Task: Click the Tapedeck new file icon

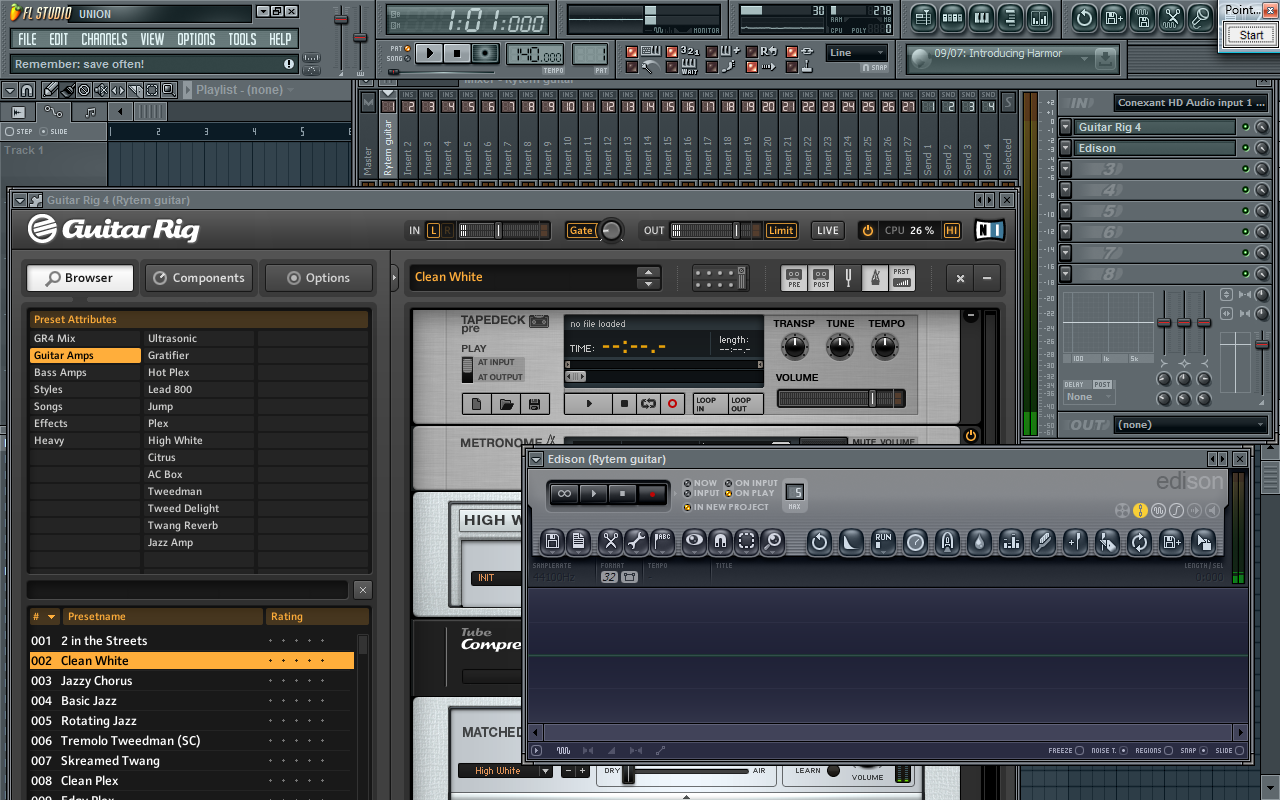Action: pos(477,404)
